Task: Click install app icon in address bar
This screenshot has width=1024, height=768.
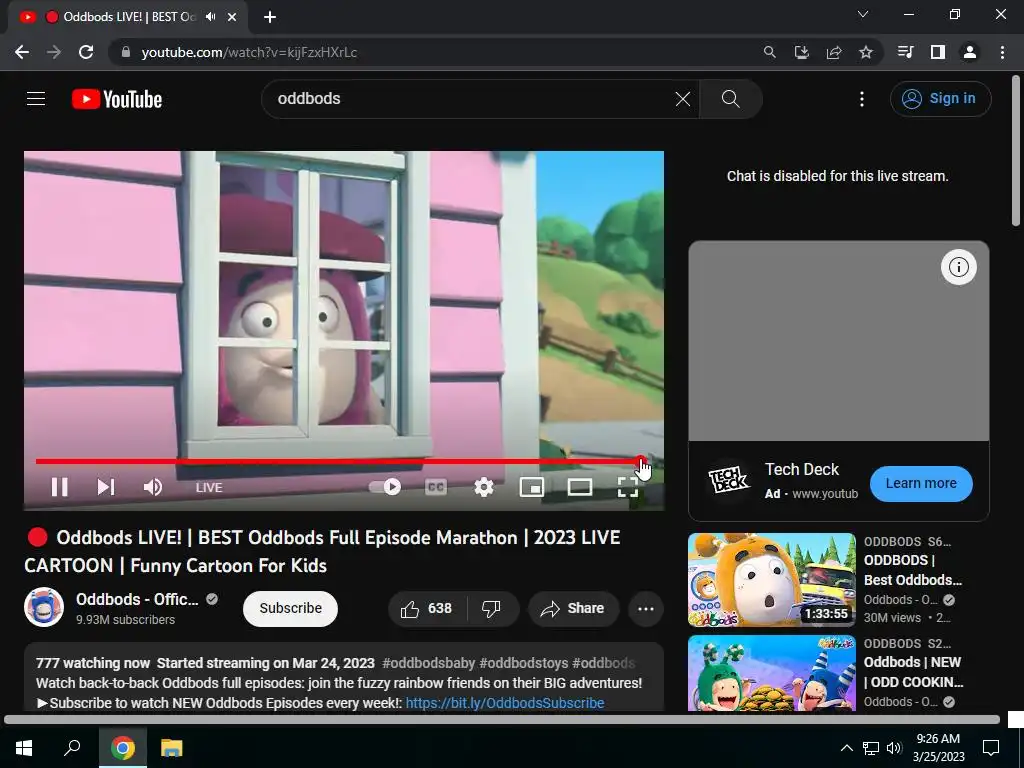Action: (802, 52)
